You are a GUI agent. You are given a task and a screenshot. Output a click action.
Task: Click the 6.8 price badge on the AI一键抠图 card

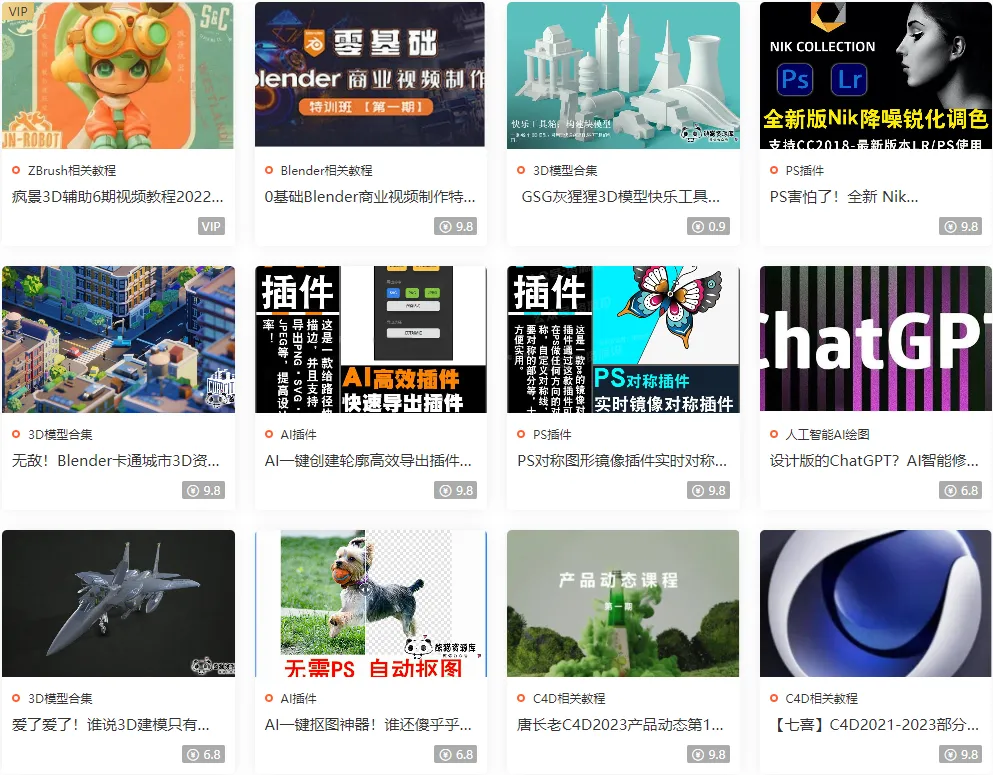tap(455, 754)
